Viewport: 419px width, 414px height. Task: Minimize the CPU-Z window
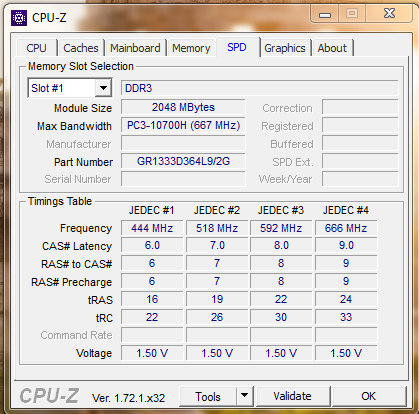[325, 14]
